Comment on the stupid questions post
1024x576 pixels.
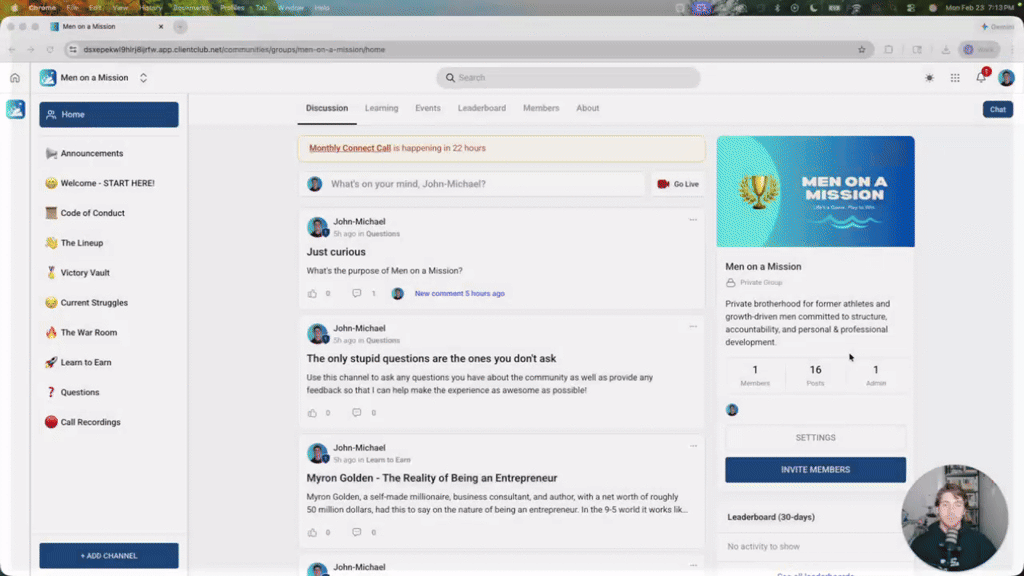click(357, 413)
